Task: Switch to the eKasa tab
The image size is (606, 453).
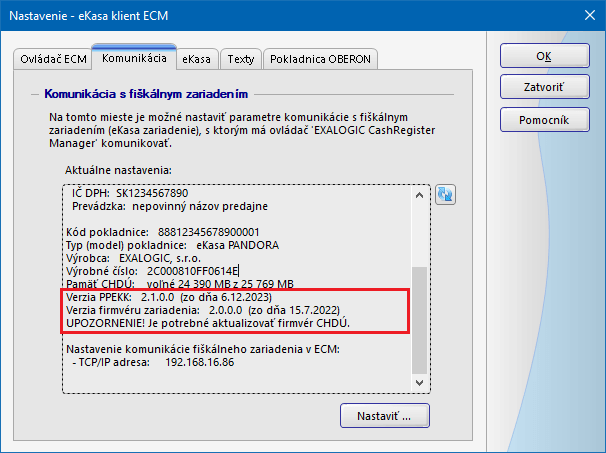Action: 195,59
